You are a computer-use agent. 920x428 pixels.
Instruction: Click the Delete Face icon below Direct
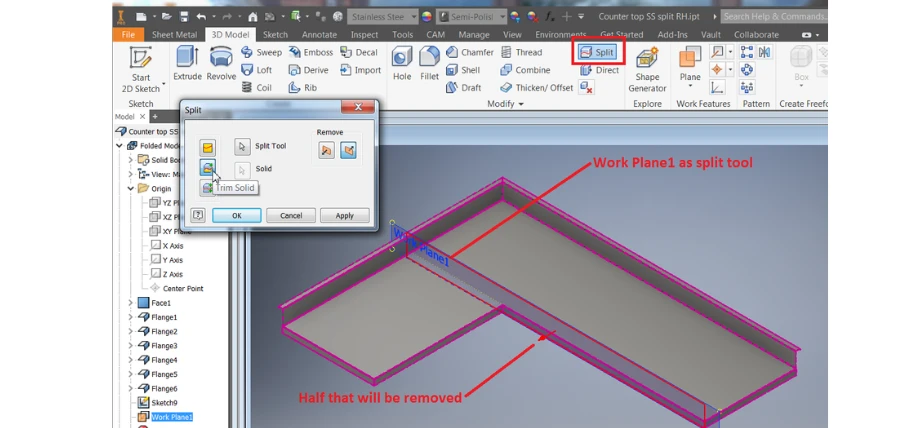(x=586, y=87)
